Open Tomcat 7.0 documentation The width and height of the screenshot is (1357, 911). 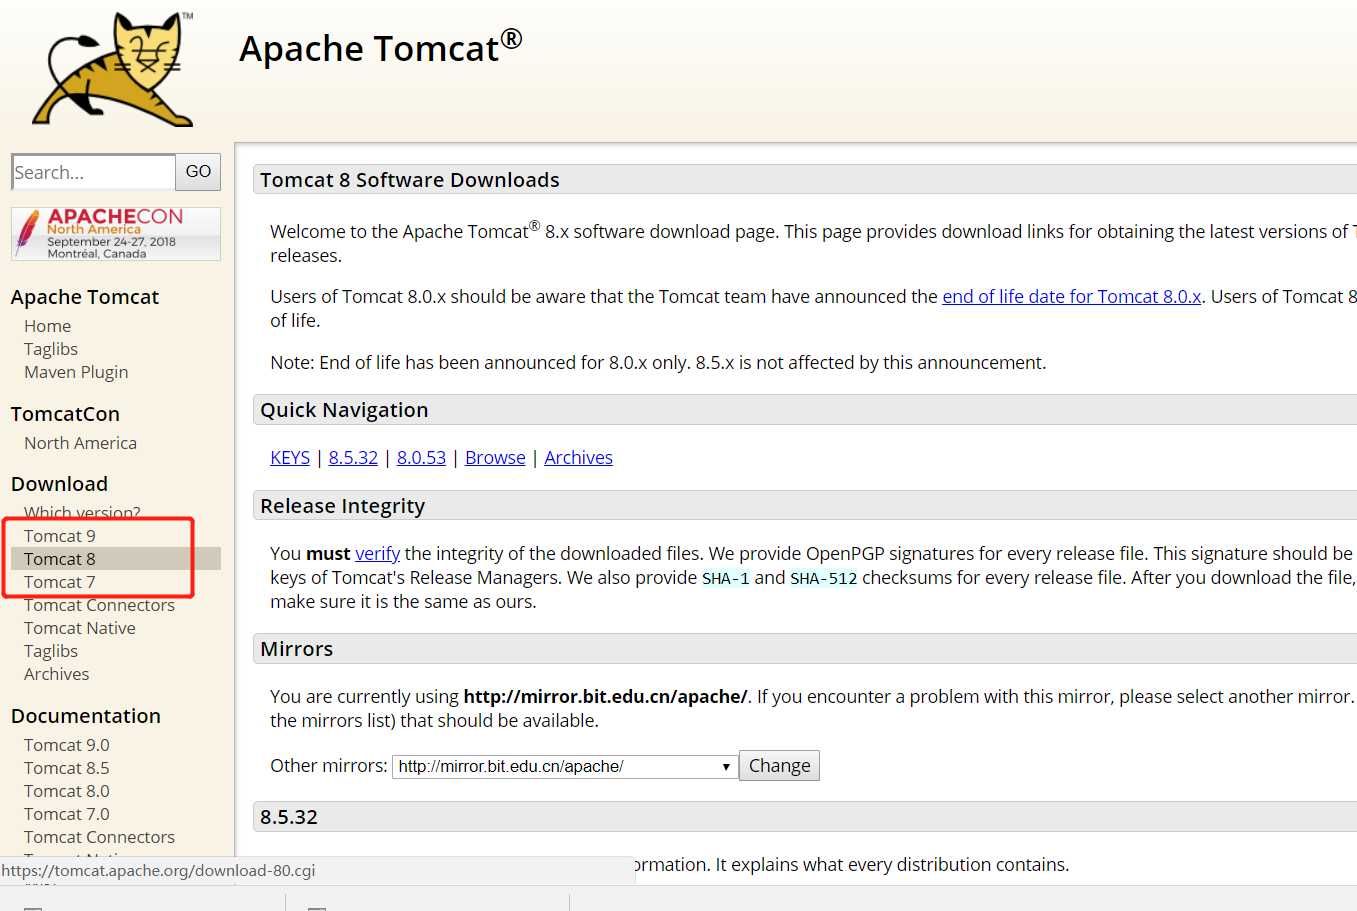pyautogui.click(x=67, y=814)
